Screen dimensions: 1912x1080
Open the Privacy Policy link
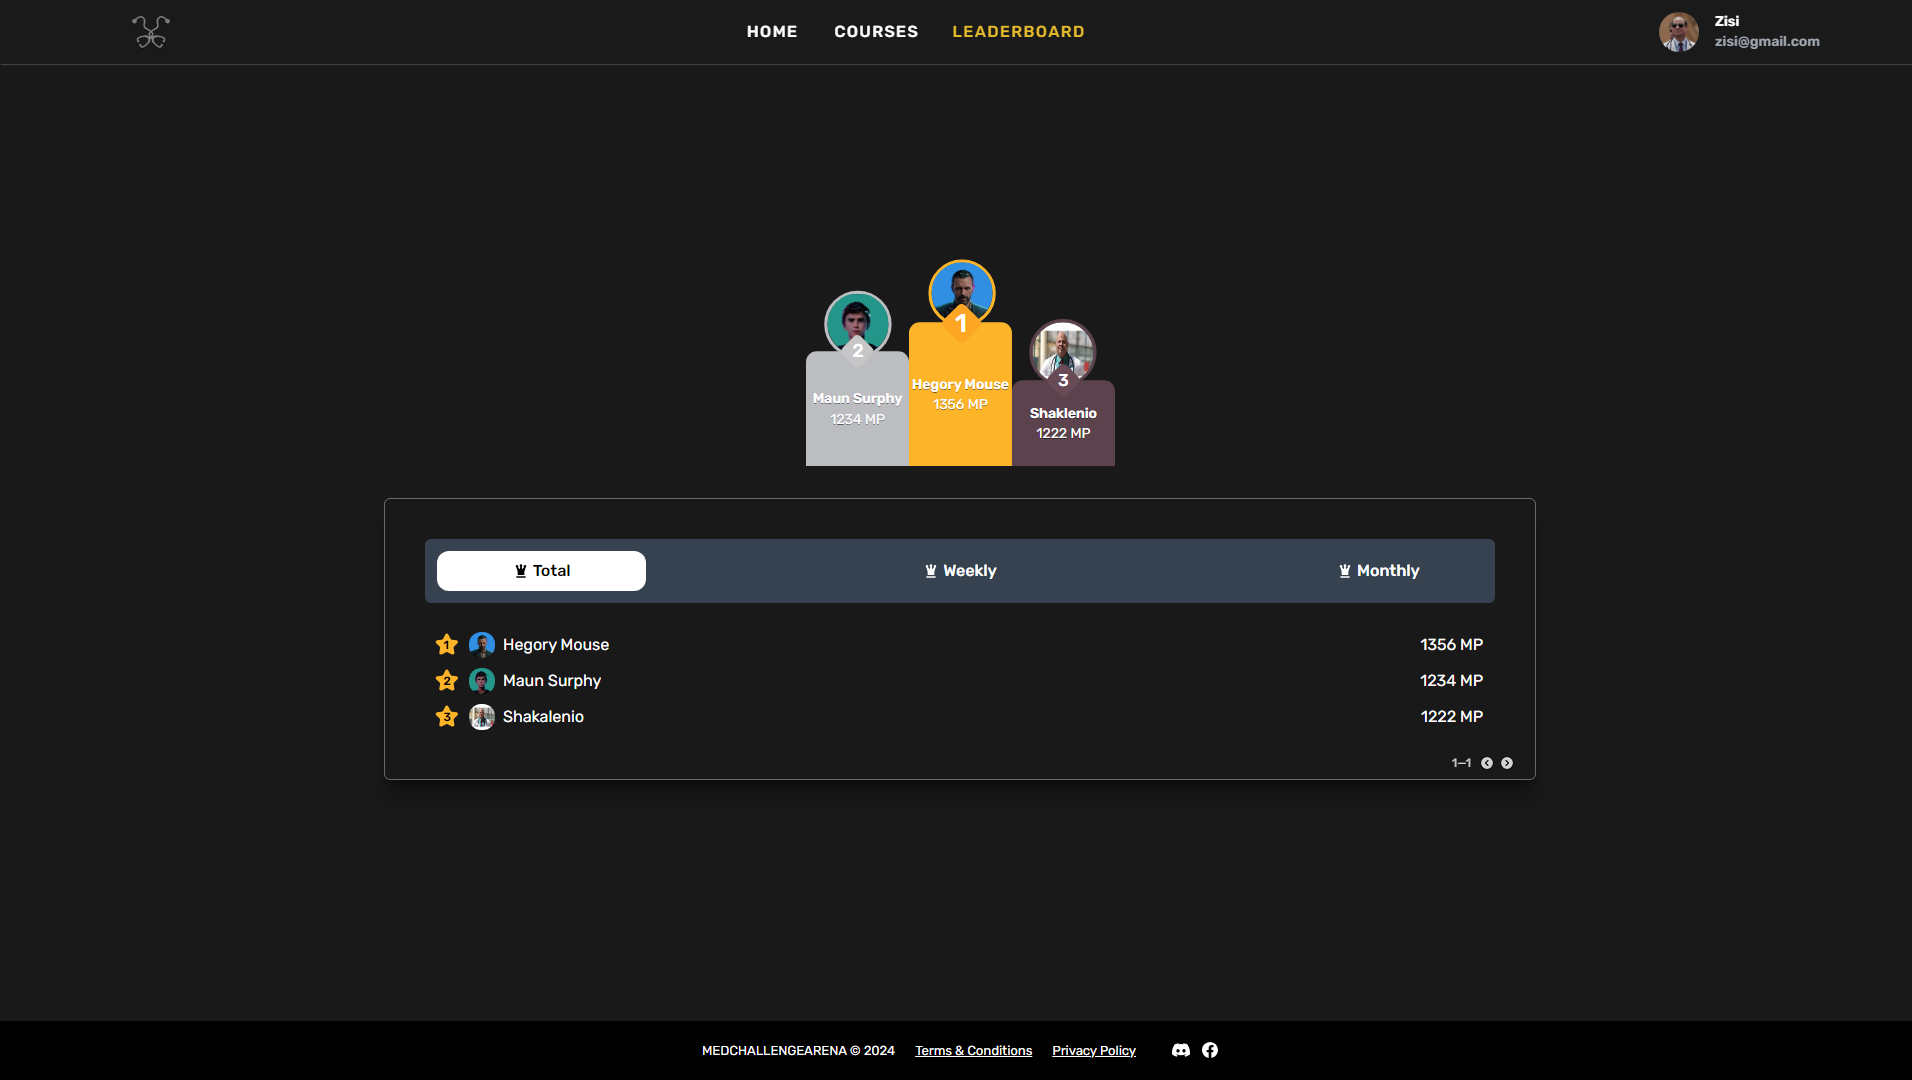click(x=1094, y=1051)
